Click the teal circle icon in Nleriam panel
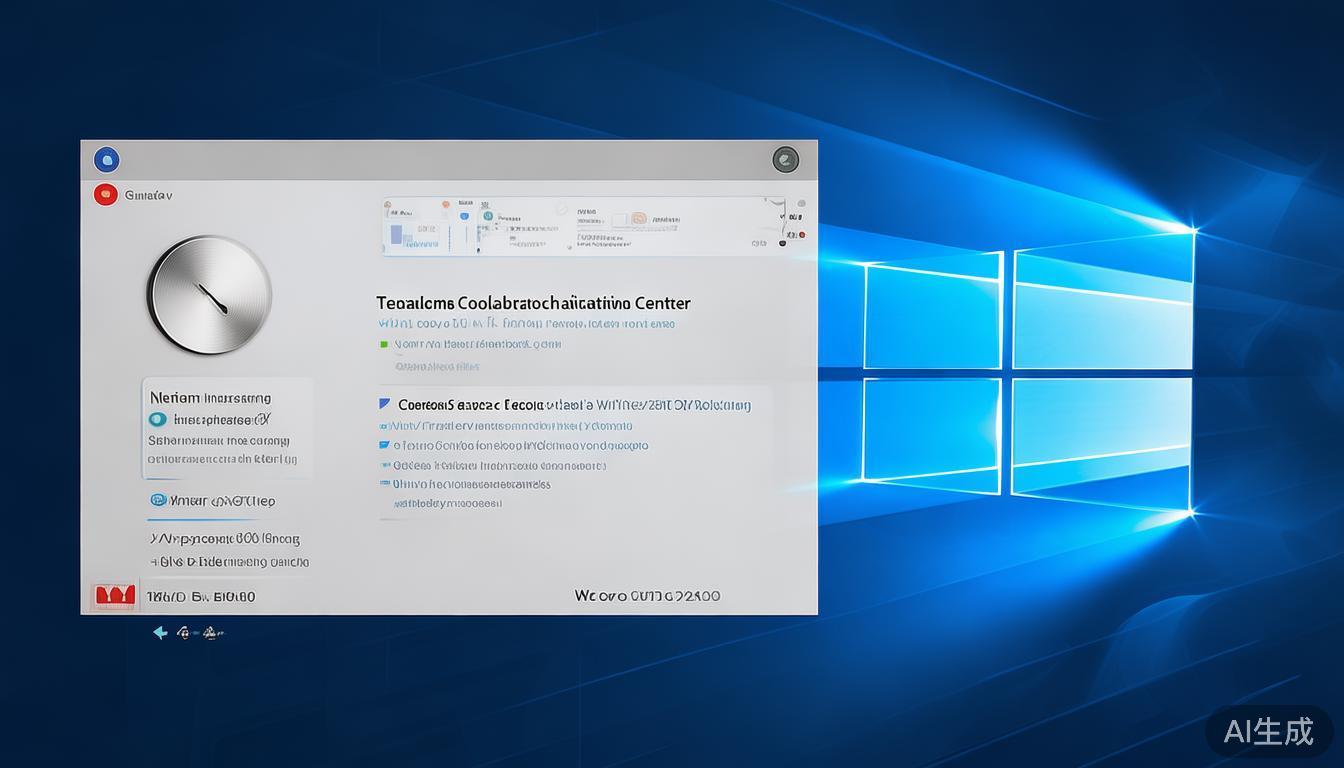Screen dimensions: 1344x768 point(157,420)
